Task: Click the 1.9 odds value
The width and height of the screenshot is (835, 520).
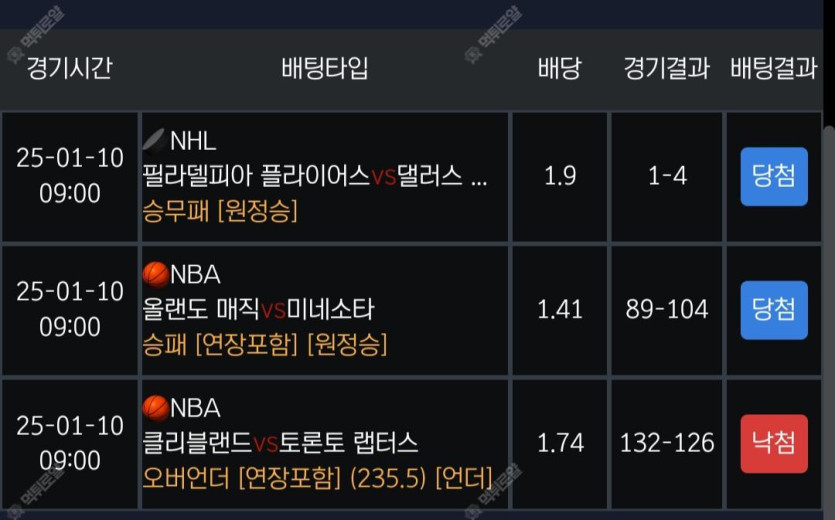Action: [560, 176]
